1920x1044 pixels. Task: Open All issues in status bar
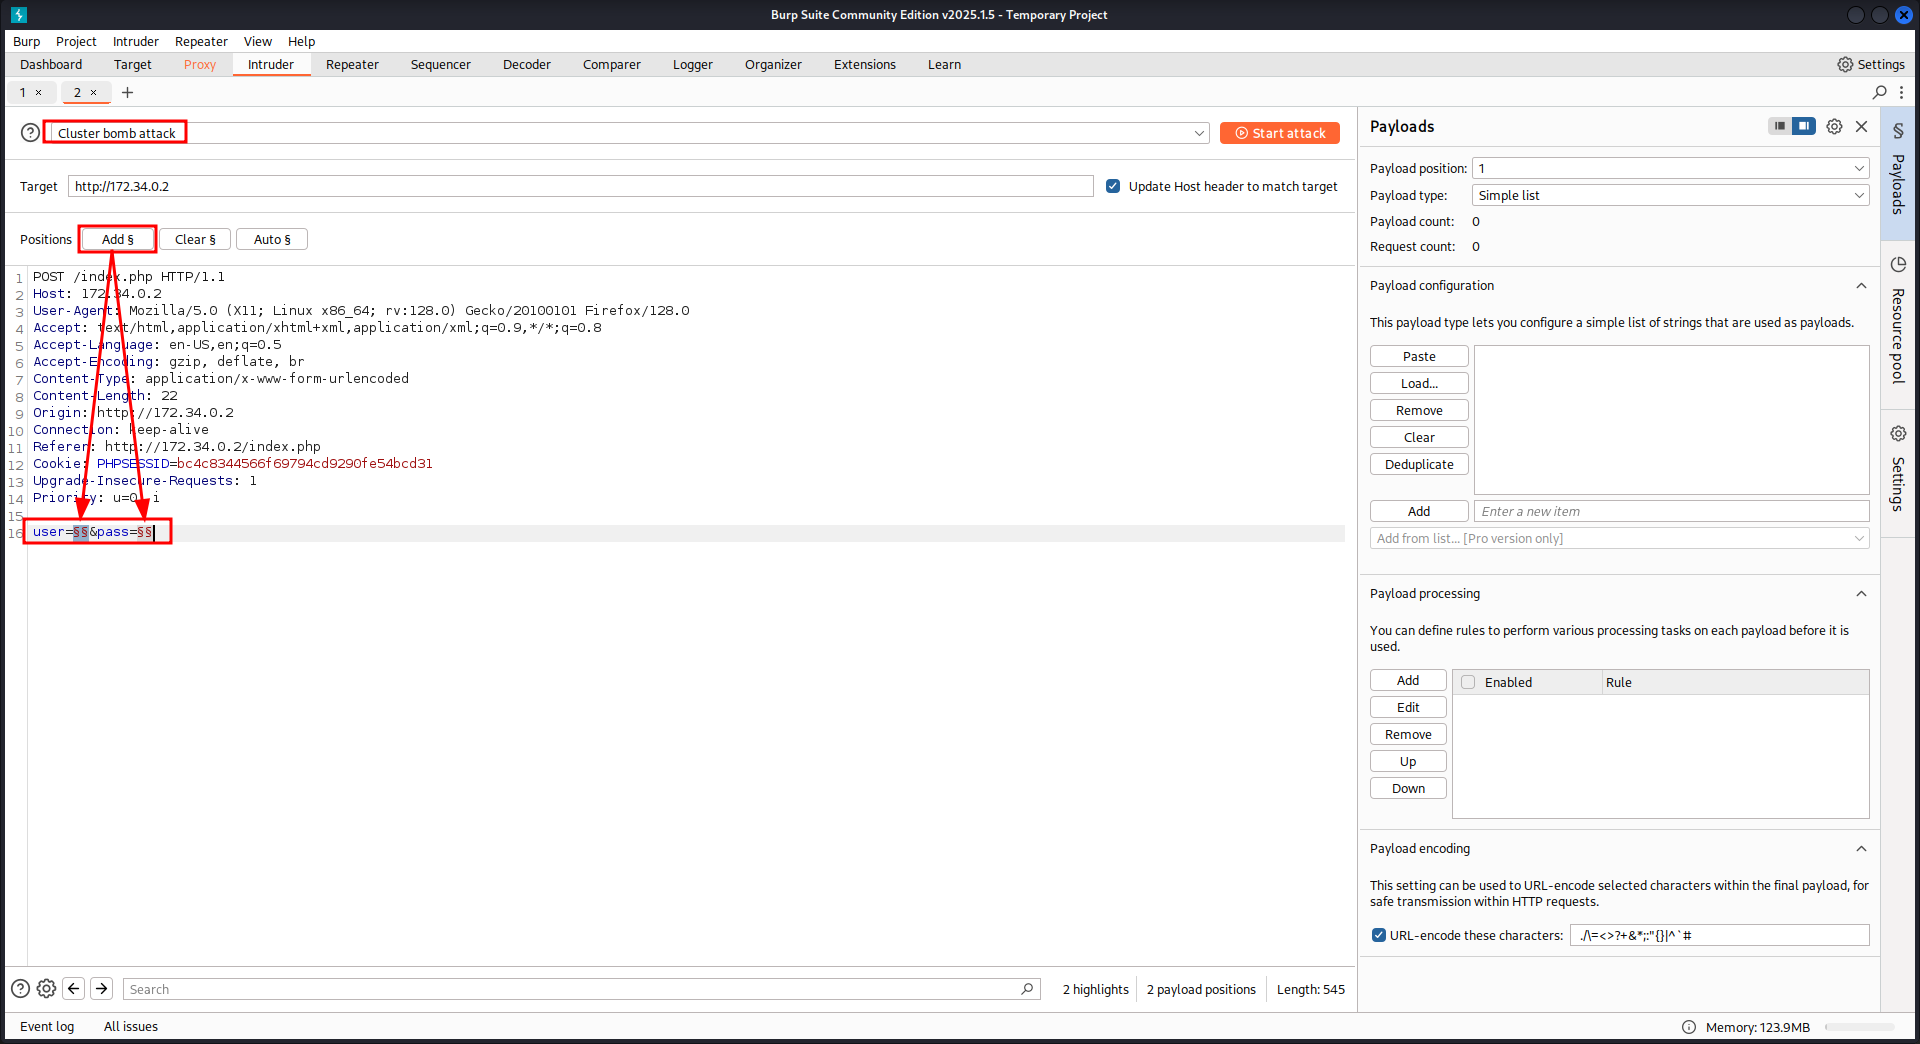coord(131,1027)
